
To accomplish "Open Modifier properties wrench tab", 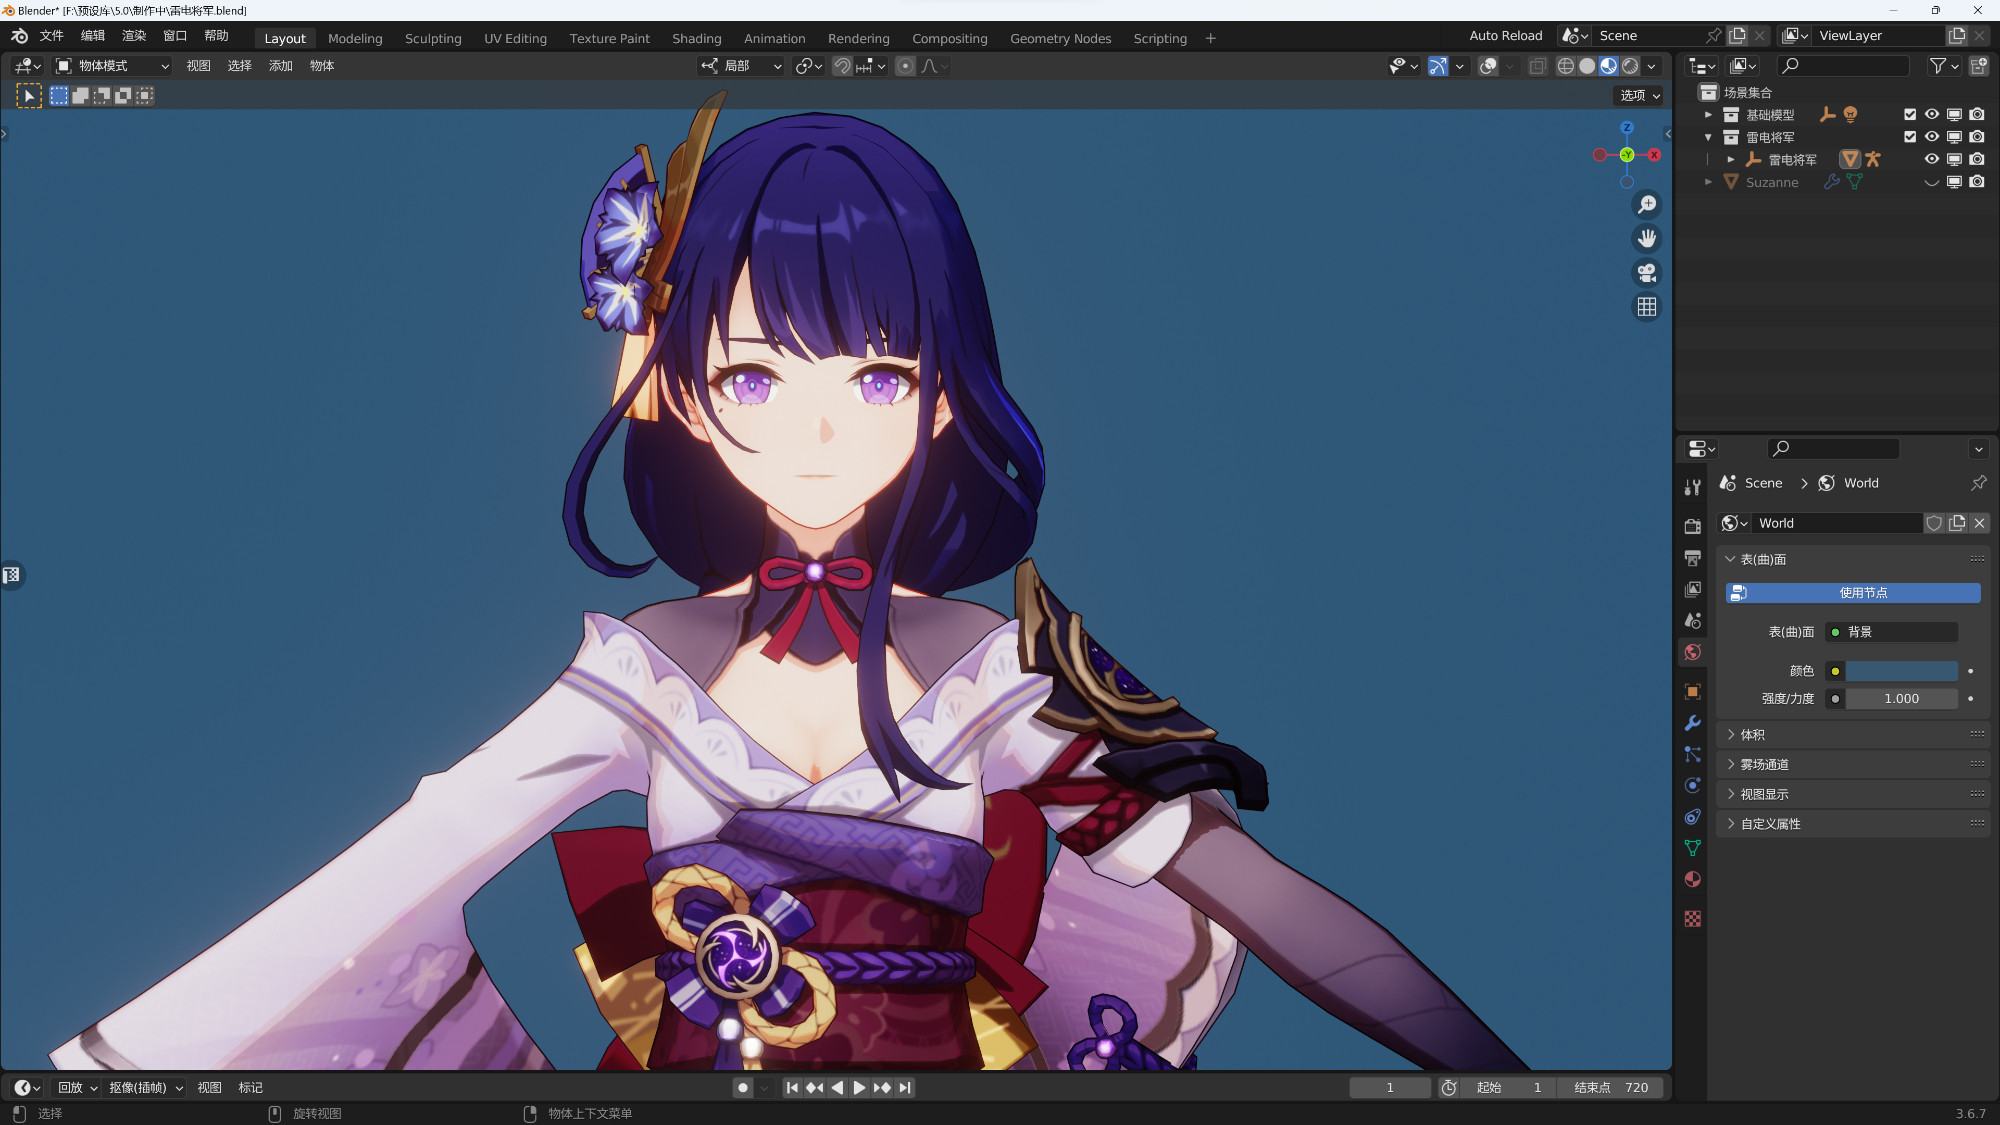I will 1692,723.
